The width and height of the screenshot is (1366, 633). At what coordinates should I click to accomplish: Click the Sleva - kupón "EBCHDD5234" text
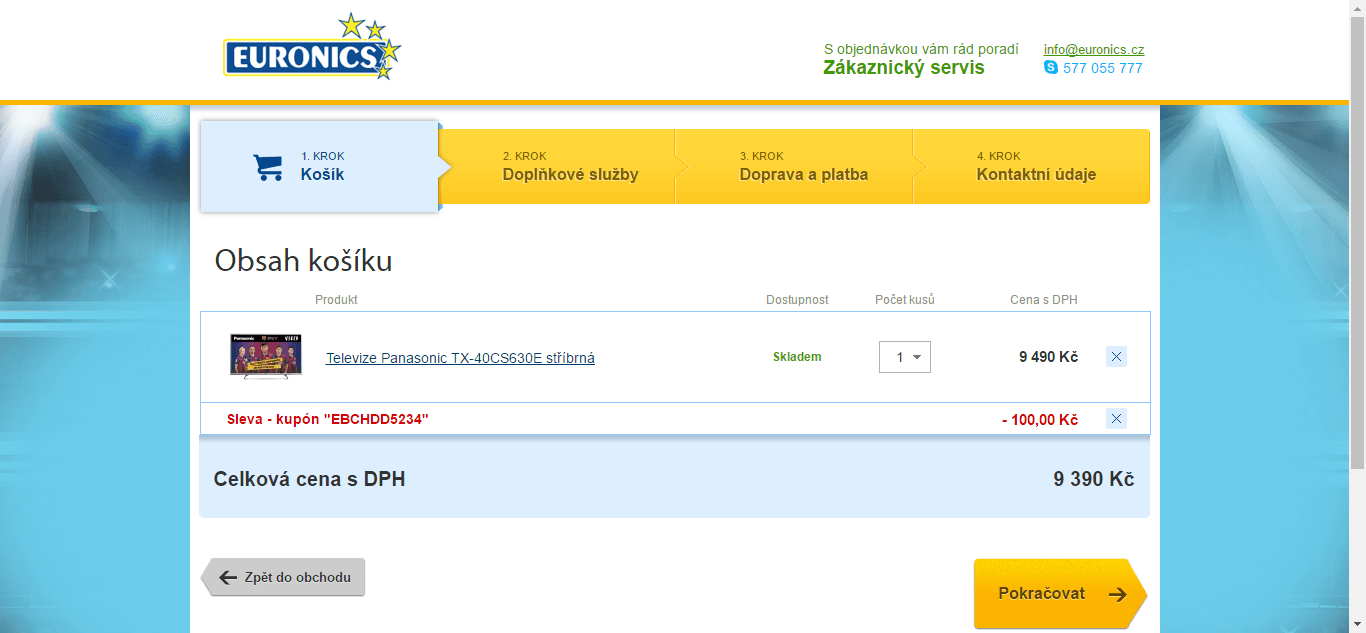328,419
